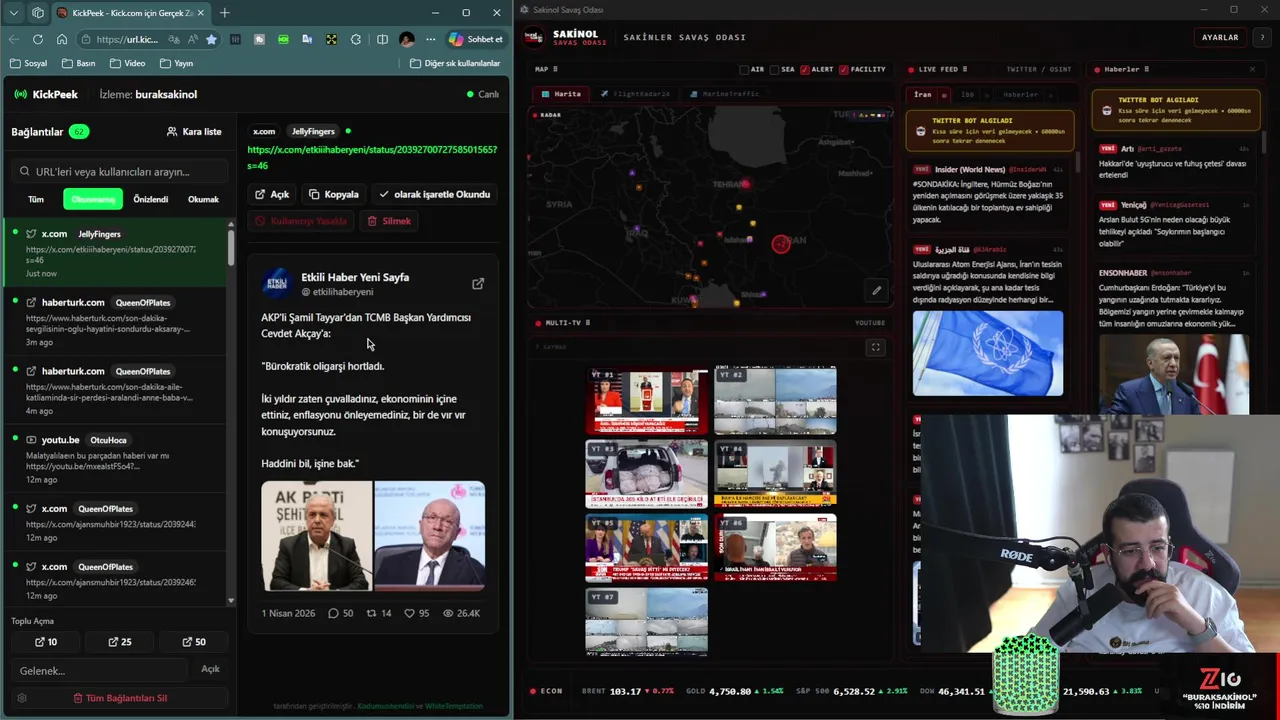Click the tweet like heart icon
This screenshot has width=1280, height=720.
[409, 613]
